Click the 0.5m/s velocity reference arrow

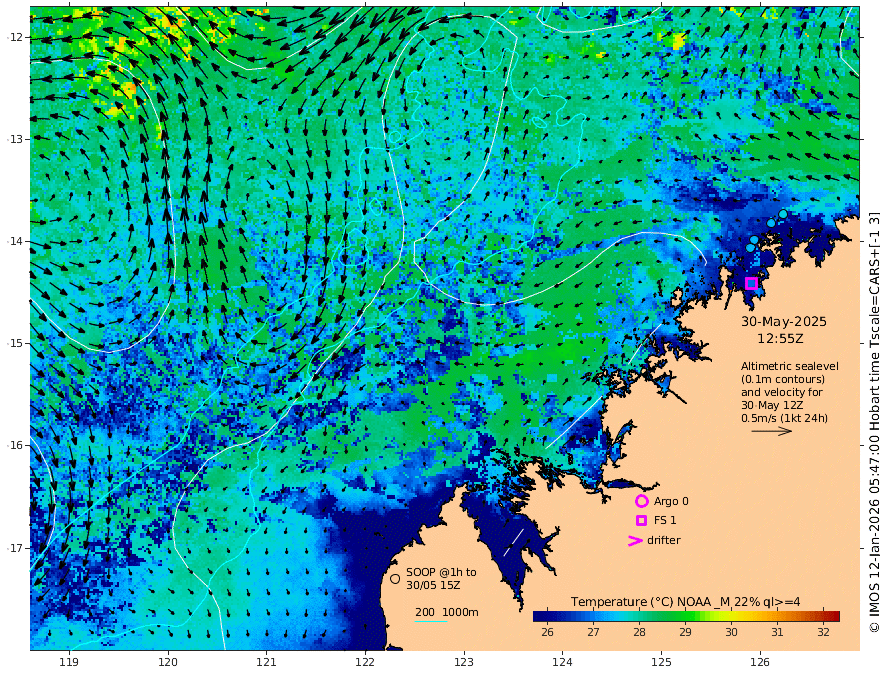pyautogui.click(x=772, y=431)
